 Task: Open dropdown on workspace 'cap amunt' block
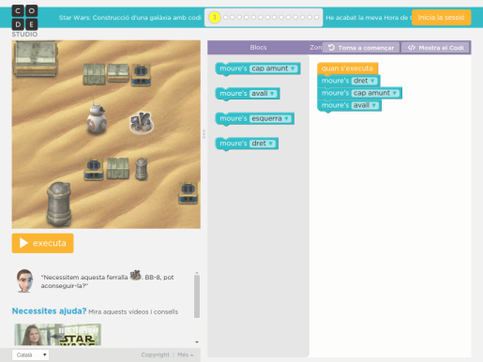click(395, 93)
